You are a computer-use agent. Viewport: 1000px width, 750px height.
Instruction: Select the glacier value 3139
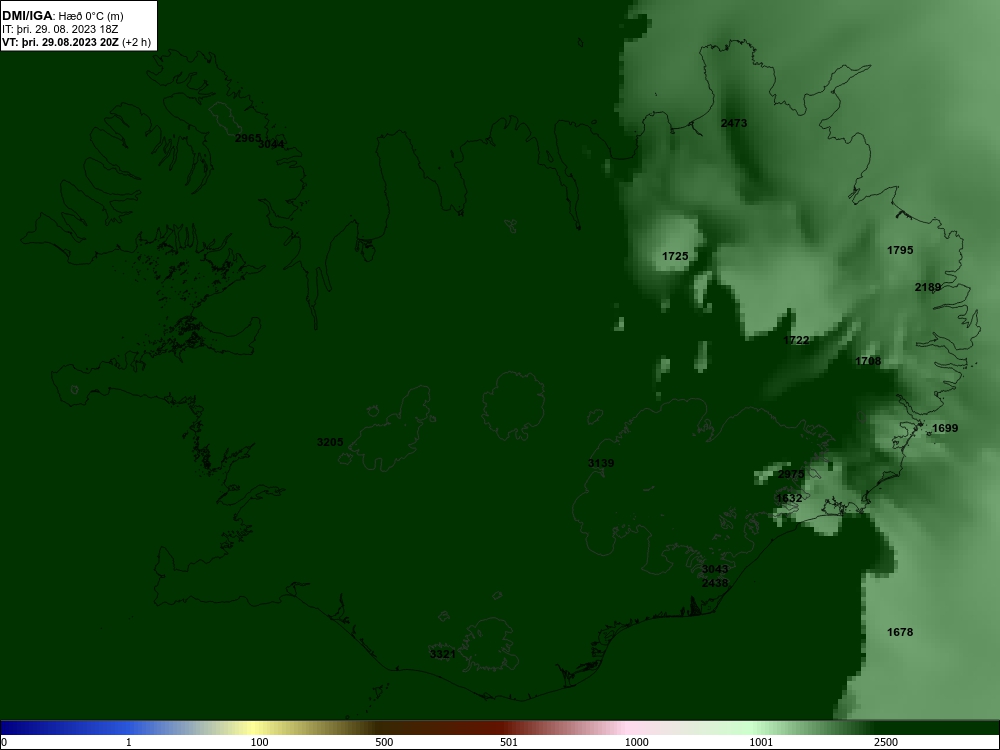pos(601,463)
